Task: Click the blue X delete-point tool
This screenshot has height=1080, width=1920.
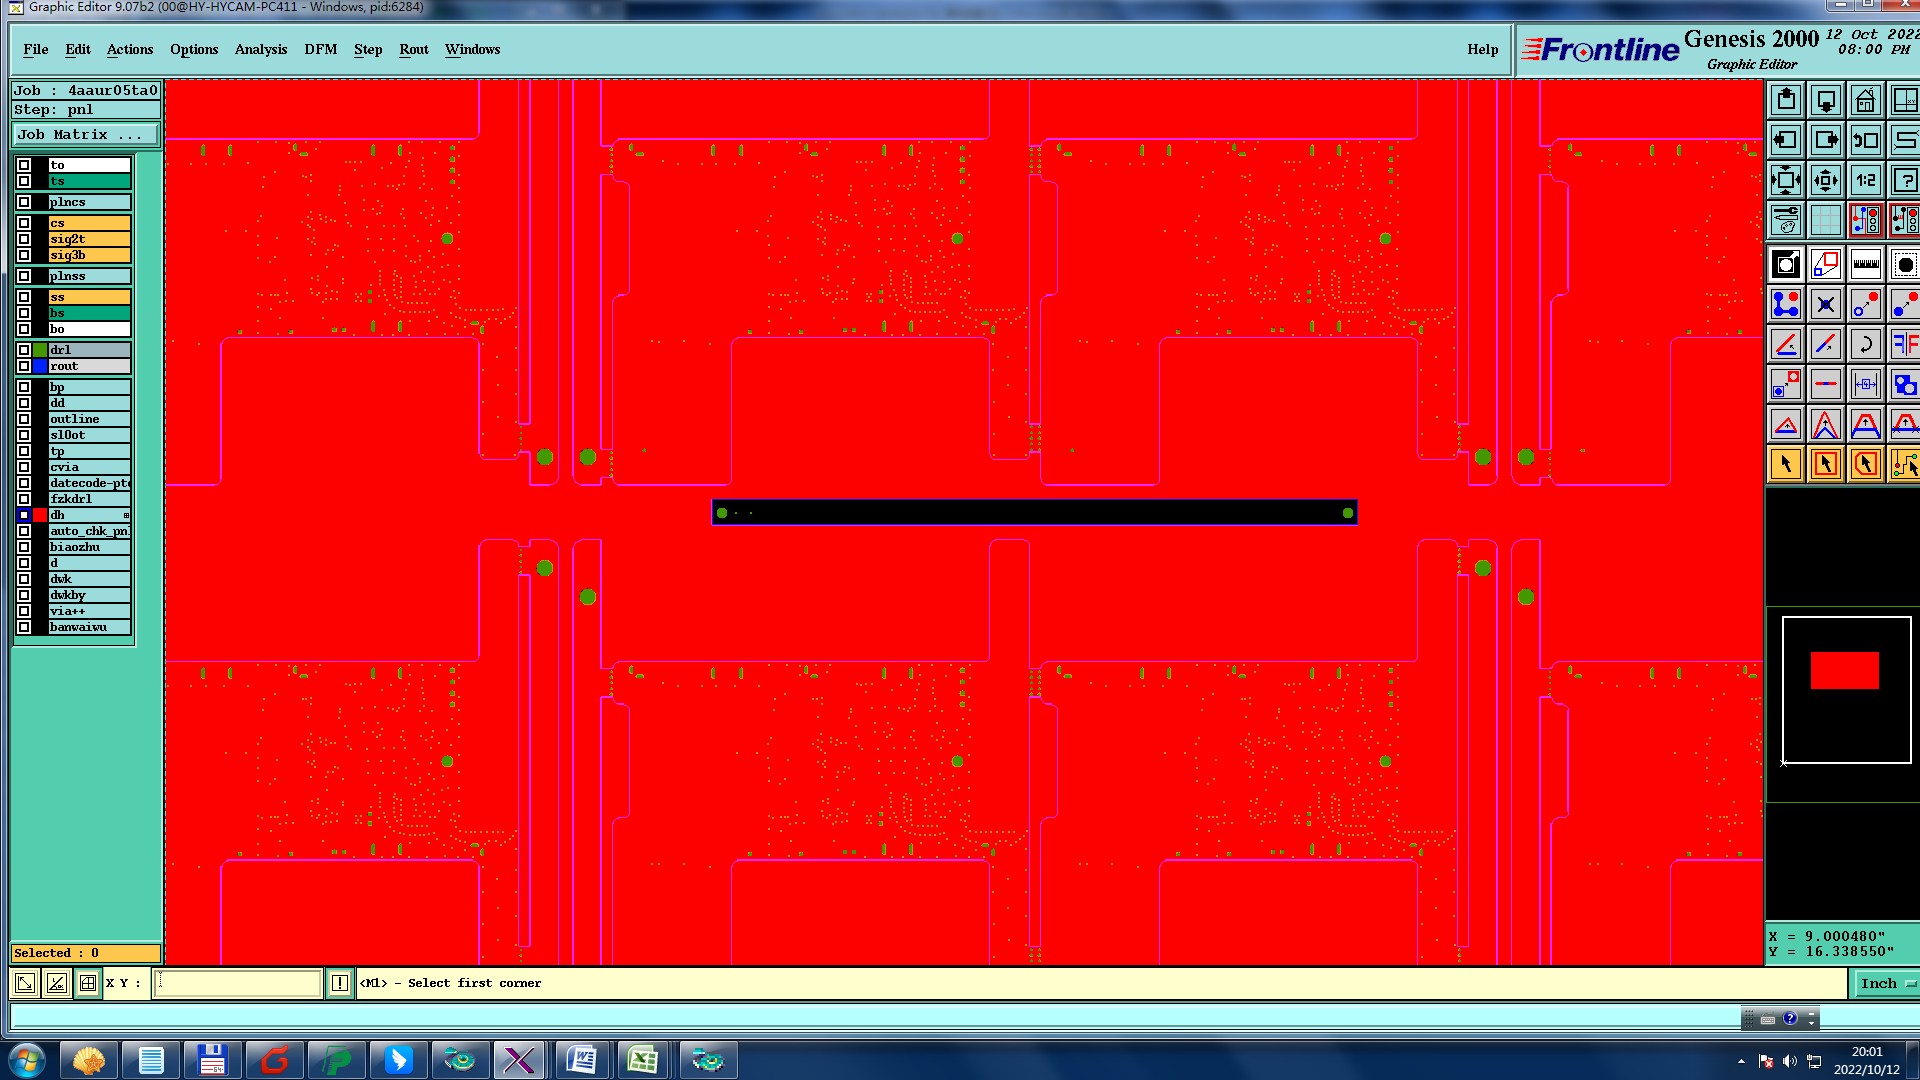Action: click(1825, 305)
